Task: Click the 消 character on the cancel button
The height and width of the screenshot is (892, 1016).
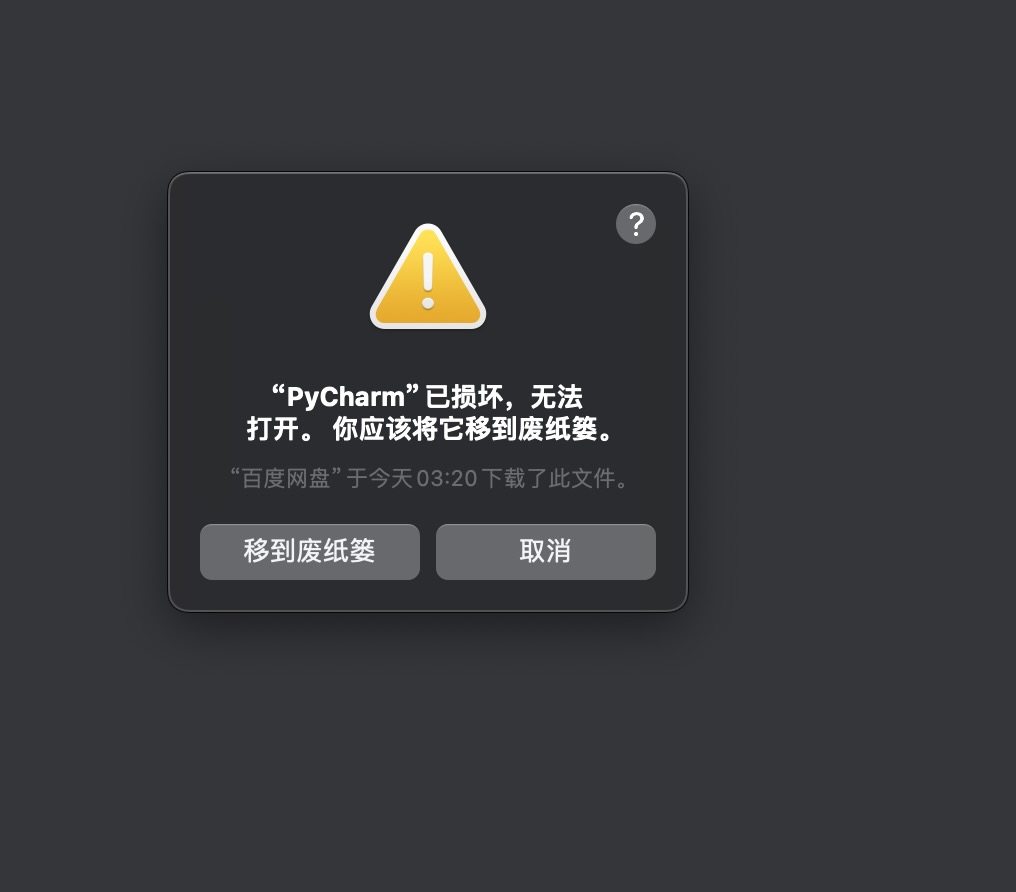Action: click(x=559, y=551)
